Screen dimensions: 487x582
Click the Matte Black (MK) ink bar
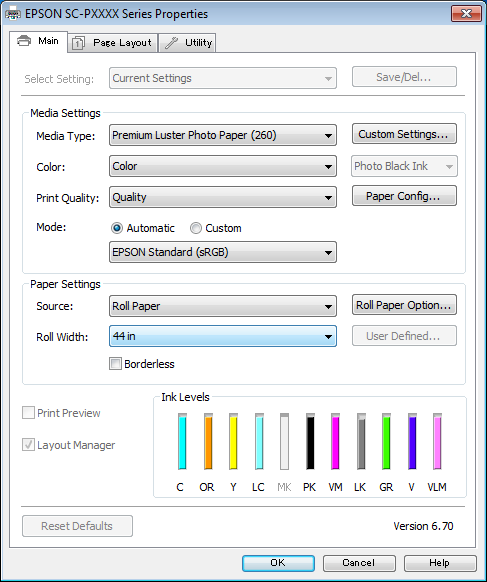(284, 441)
